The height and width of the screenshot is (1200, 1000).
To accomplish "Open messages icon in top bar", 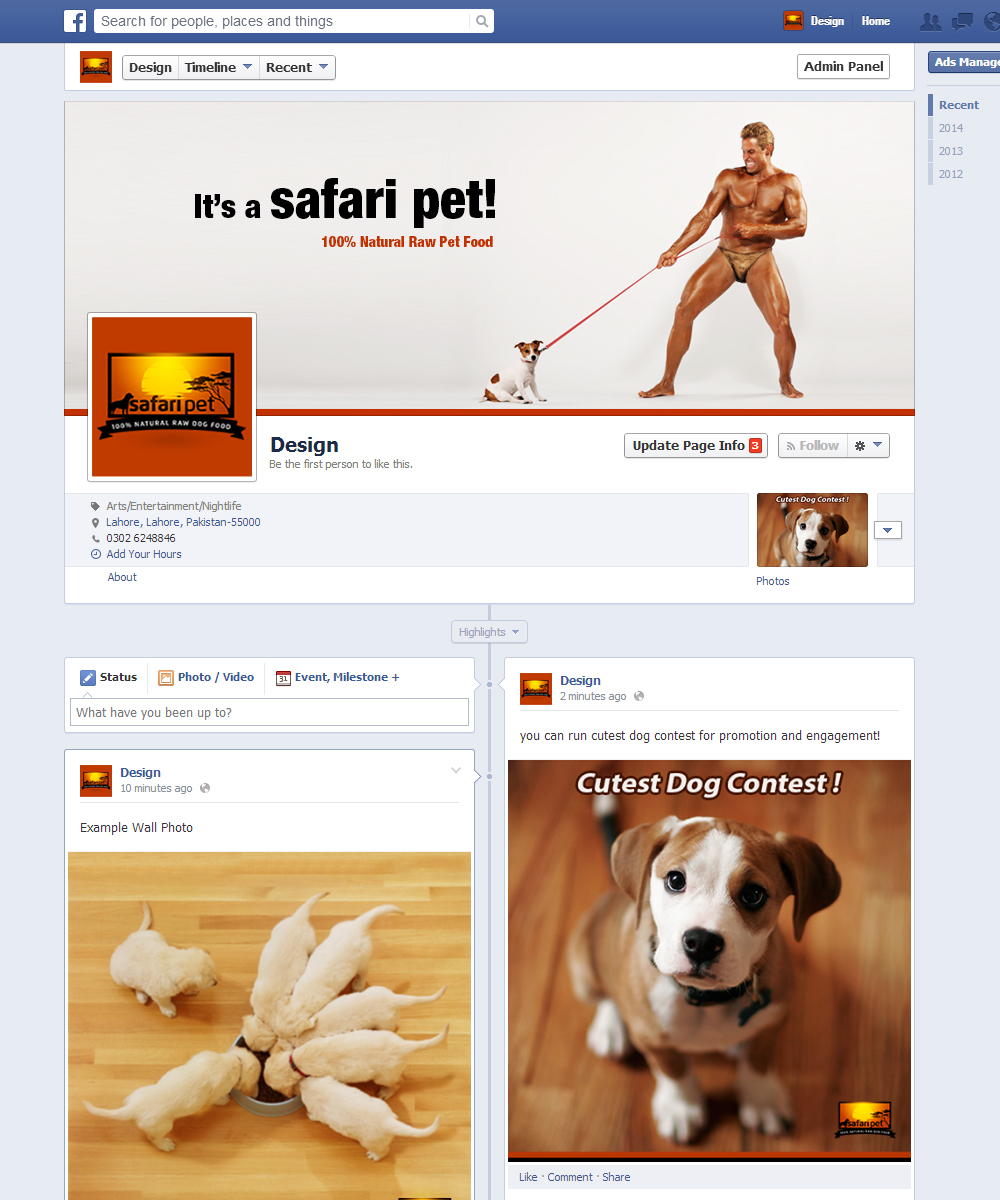I will click(962, 21).
